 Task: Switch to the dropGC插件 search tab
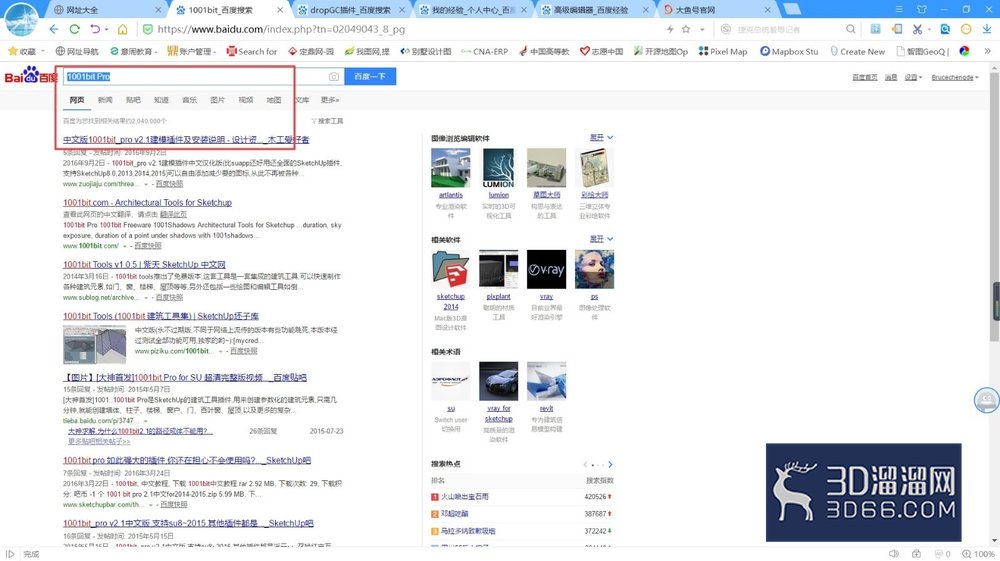(351, 10)
